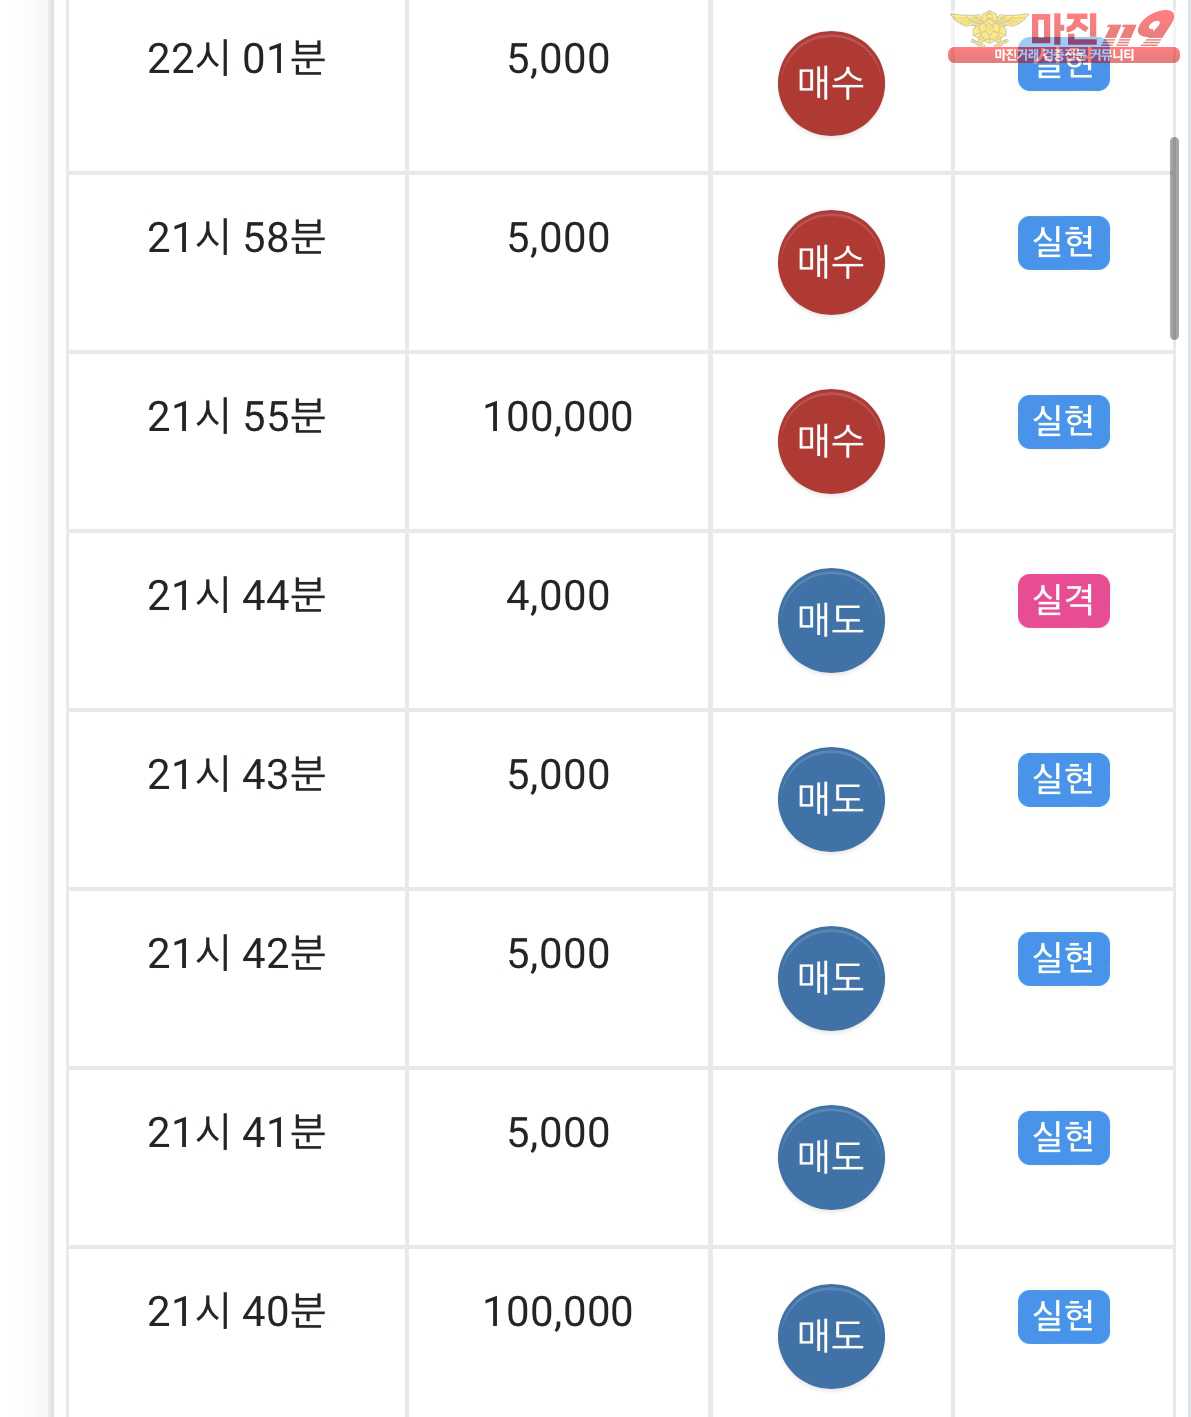The image size is (1191, 1417).
Task: Click the red 매수 circle in the 21시 58분 row
Action: (x=831, y=262)
